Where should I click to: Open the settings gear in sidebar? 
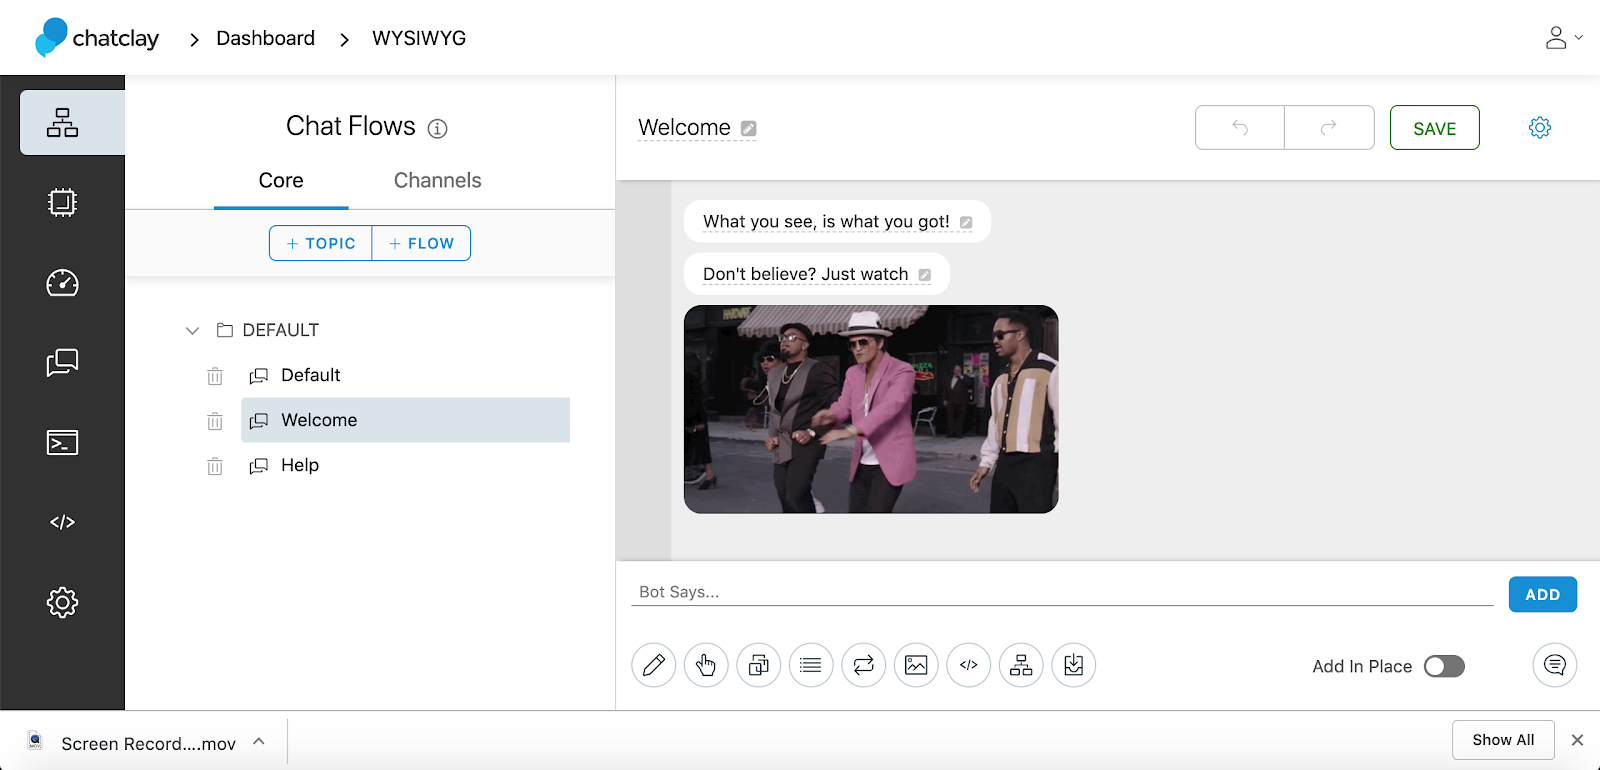pos(62,602)
